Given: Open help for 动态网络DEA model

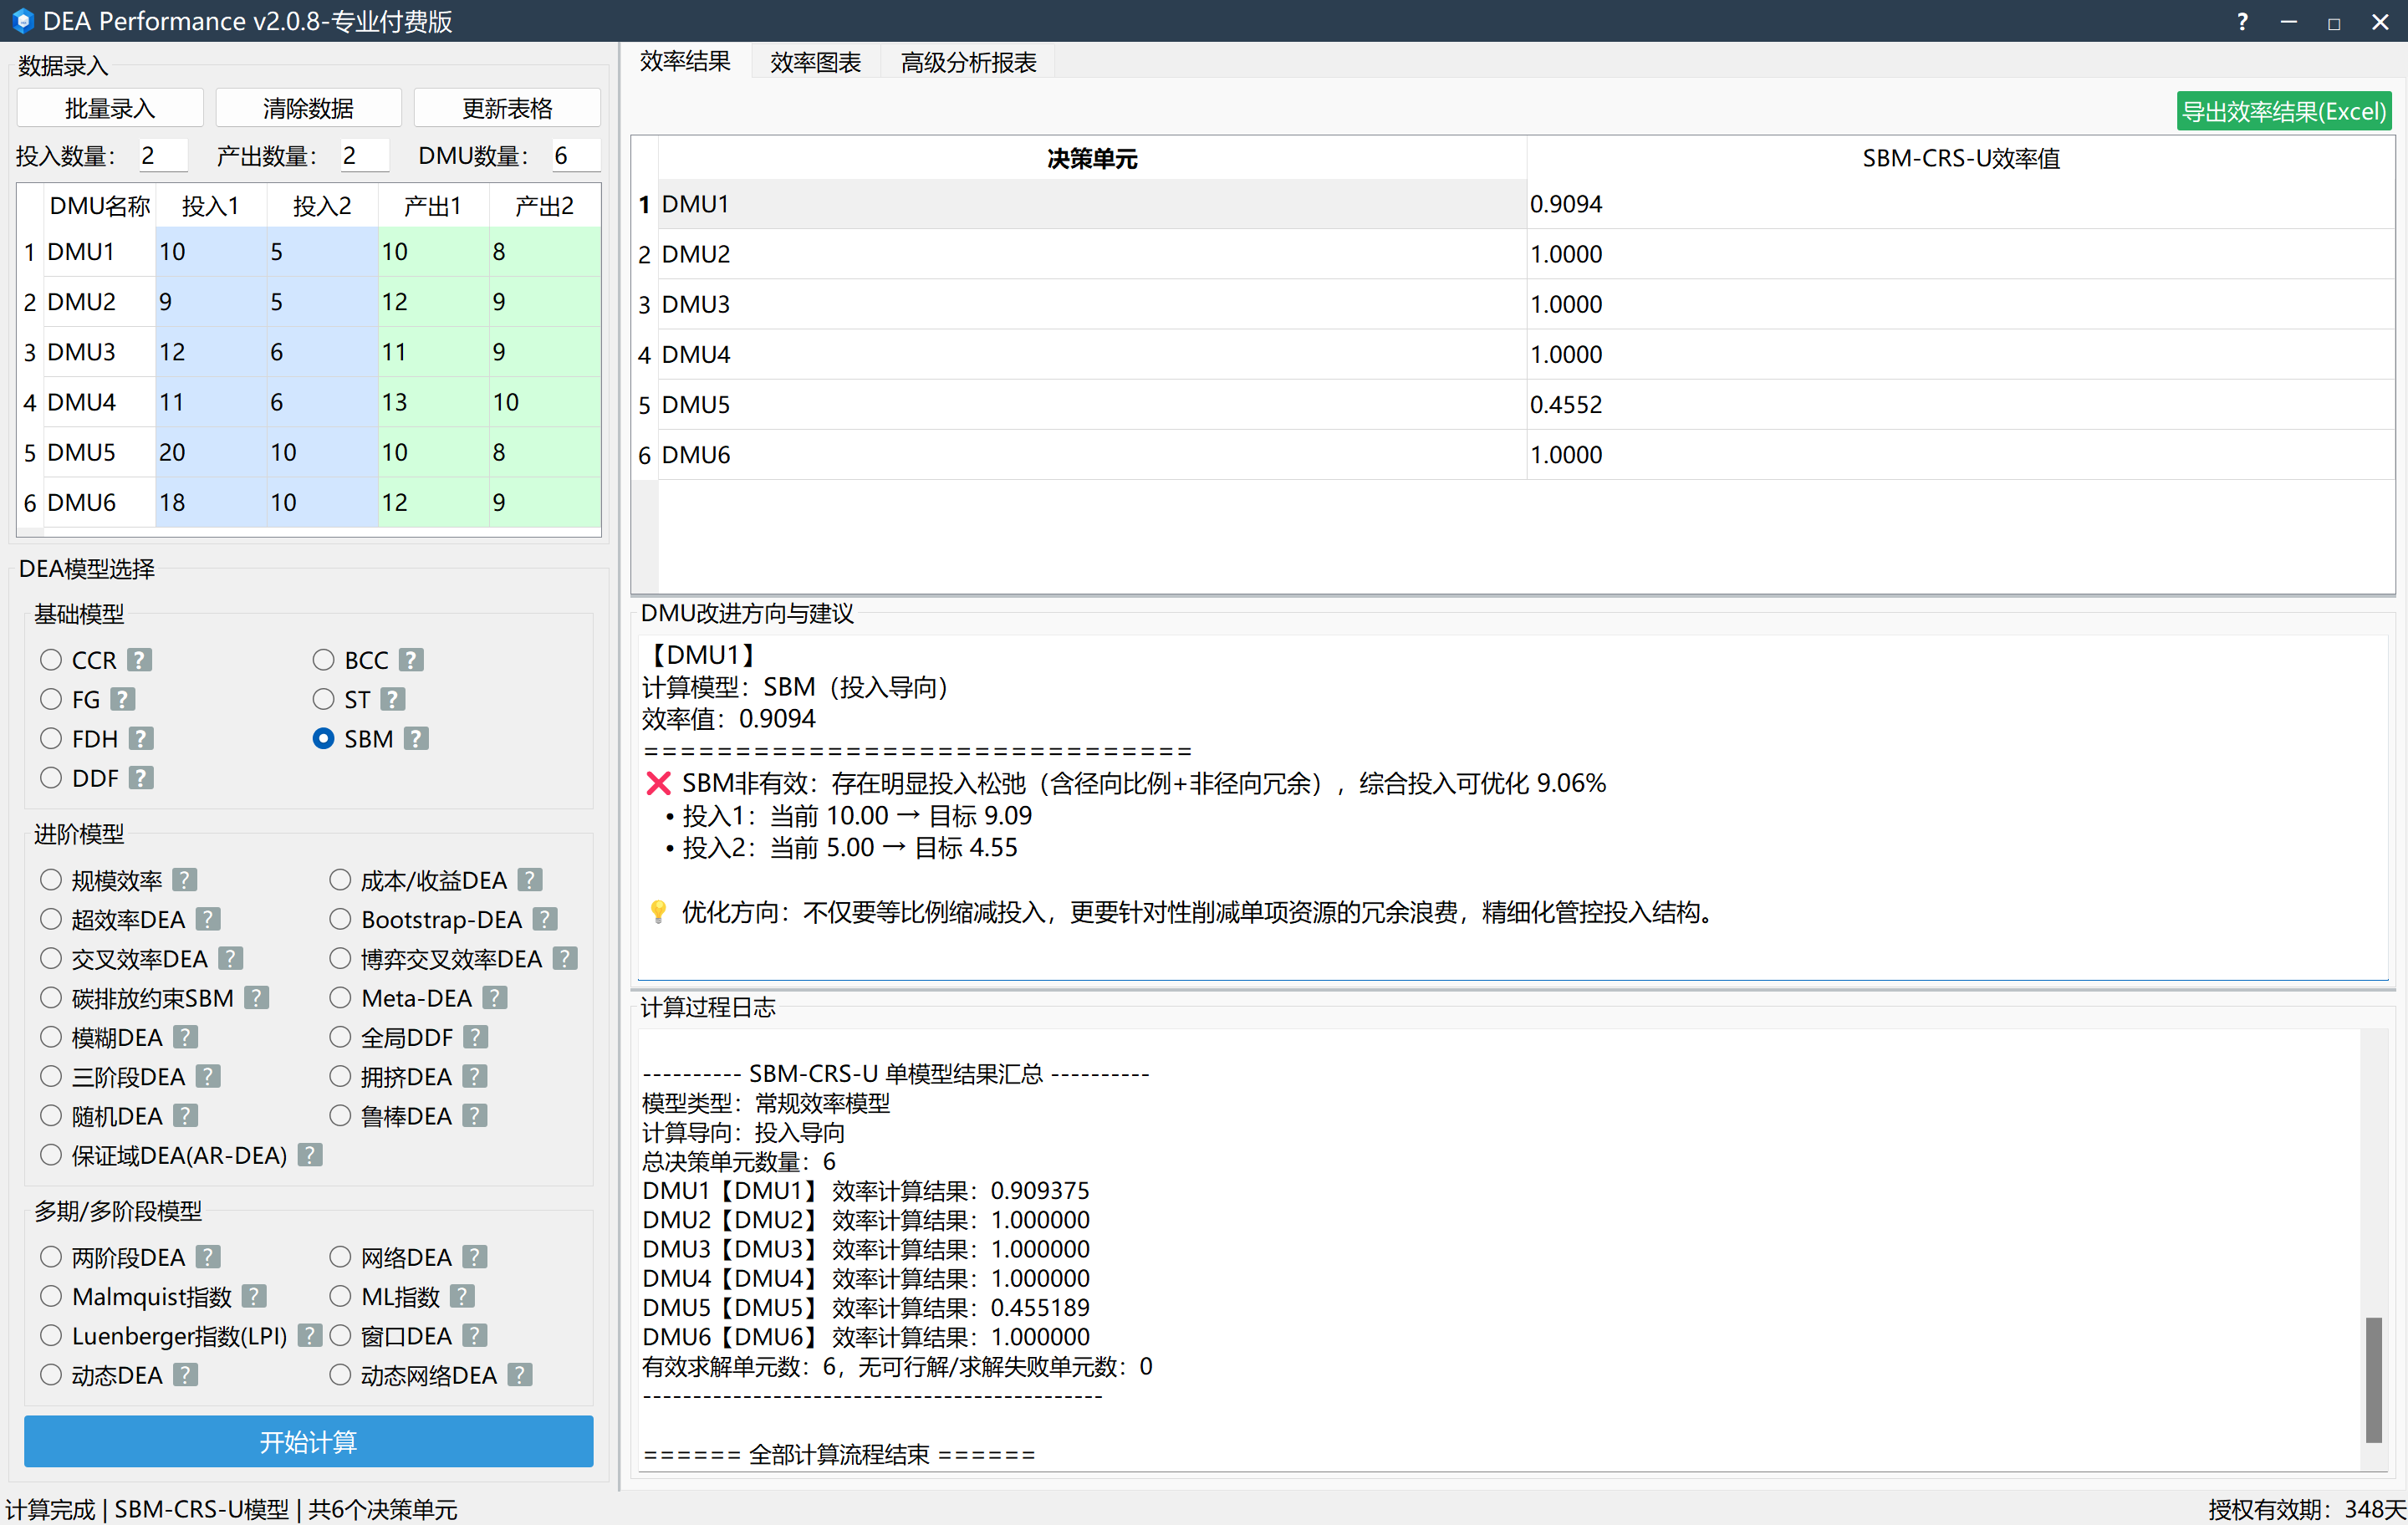Looking at the screenshot, I should (x=520, y=1375).
